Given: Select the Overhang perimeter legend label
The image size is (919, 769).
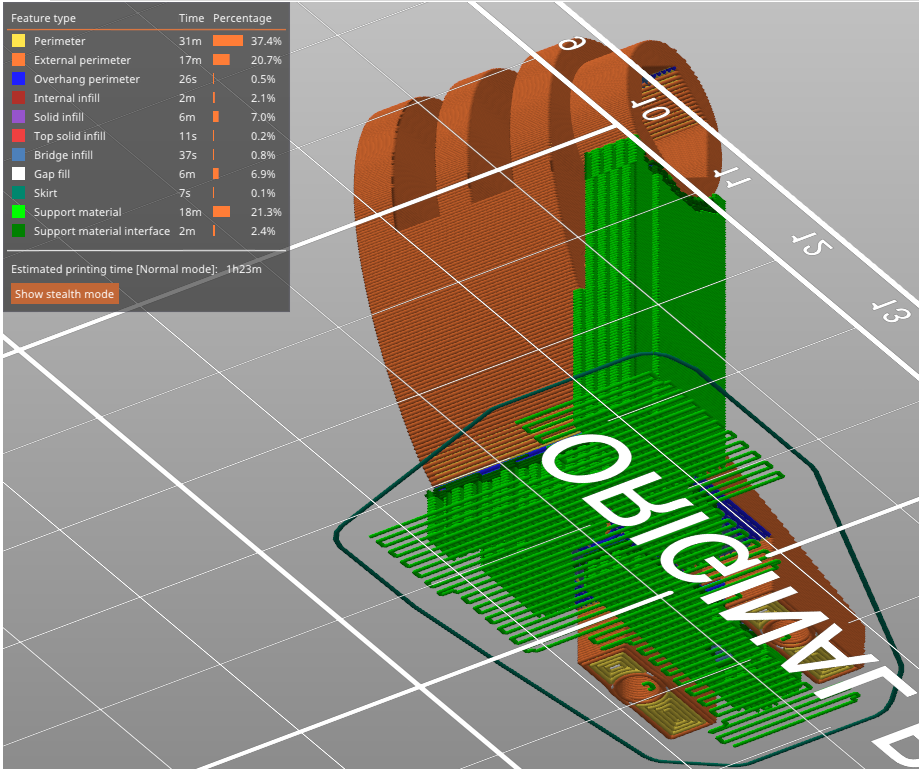Looking at the screenshot, I should [87, 79].
